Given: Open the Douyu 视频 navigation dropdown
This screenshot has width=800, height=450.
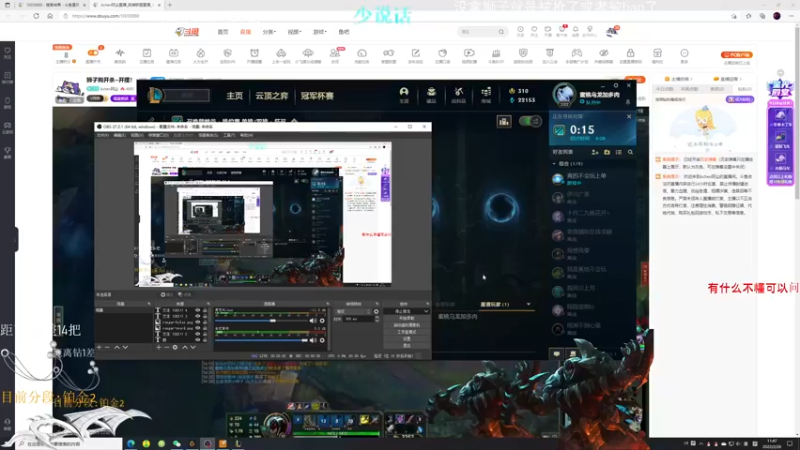Looking at the screenshot, I should 294,32.
